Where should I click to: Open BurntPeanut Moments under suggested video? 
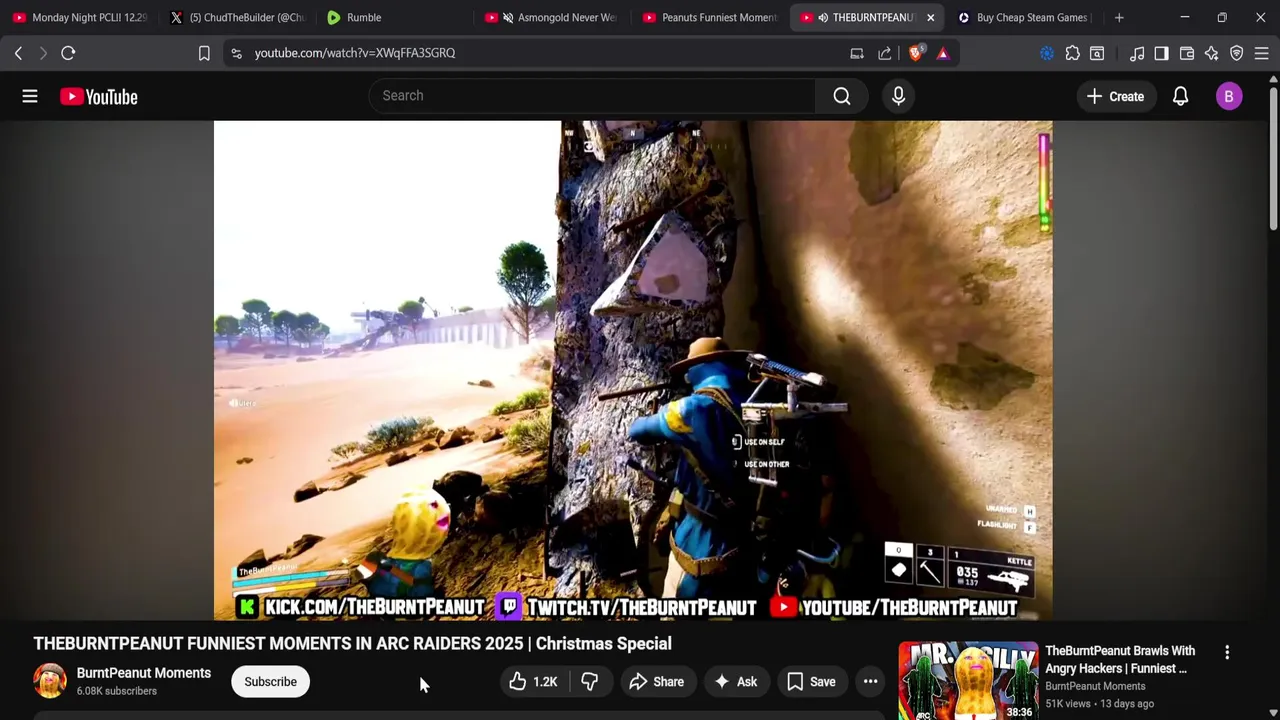(x=1095, y=686)
